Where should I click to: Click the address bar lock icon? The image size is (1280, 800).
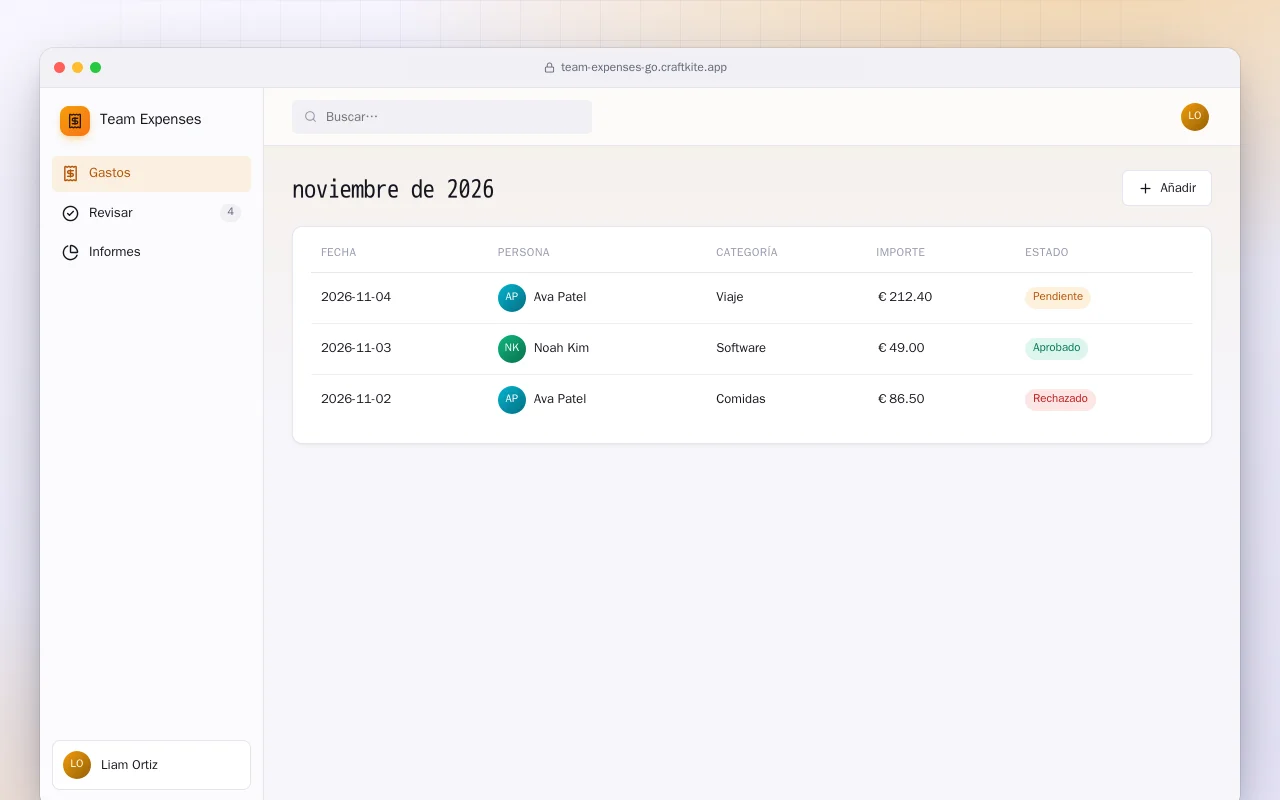[x=549, y=68]
